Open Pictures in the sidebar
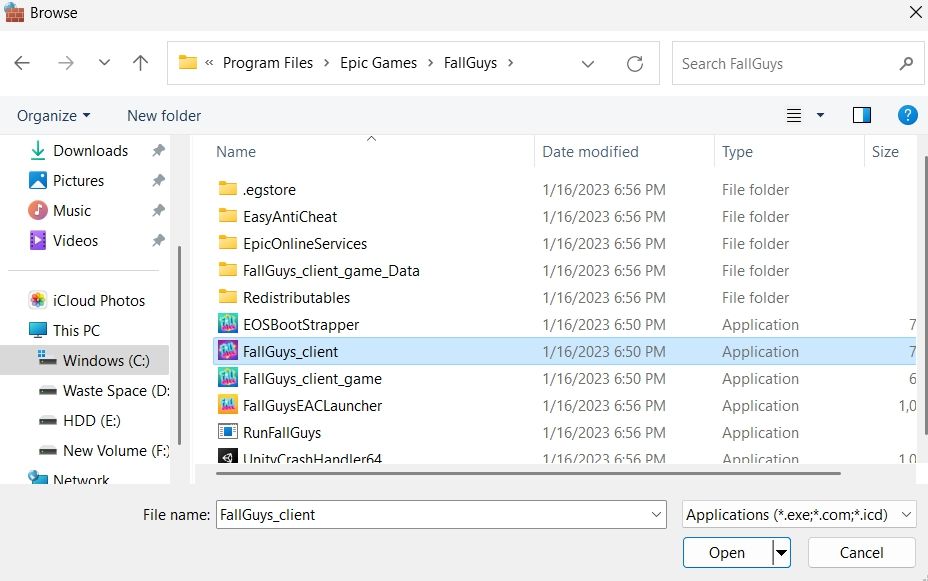928x581 pixels. pos(78,180)
